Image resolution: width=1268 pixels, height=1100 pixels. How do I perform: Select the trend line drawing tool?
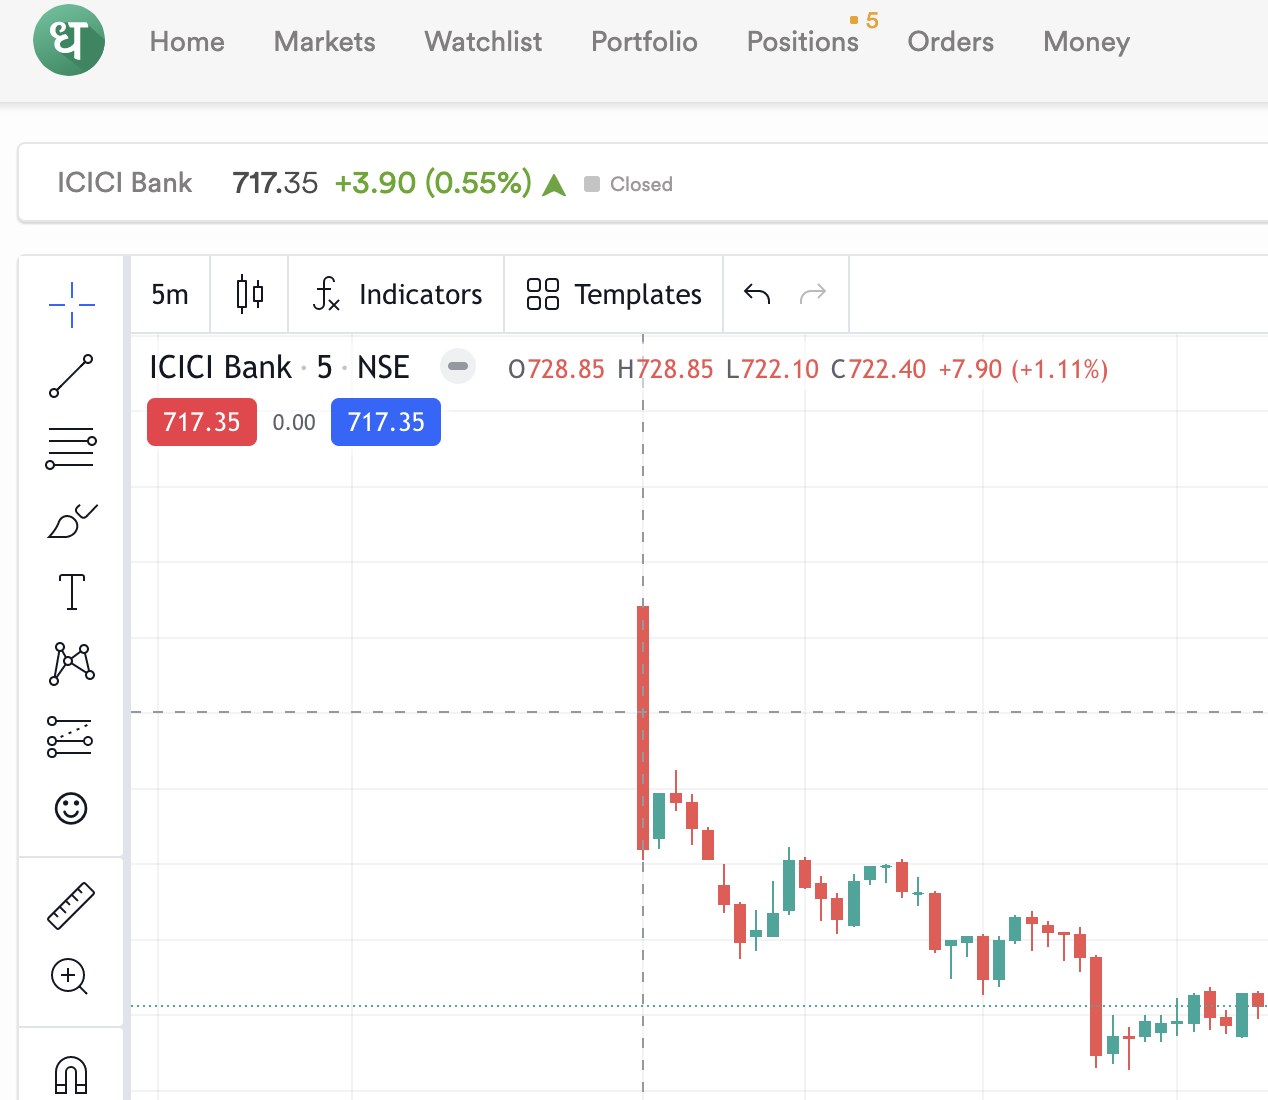point(71,376)
